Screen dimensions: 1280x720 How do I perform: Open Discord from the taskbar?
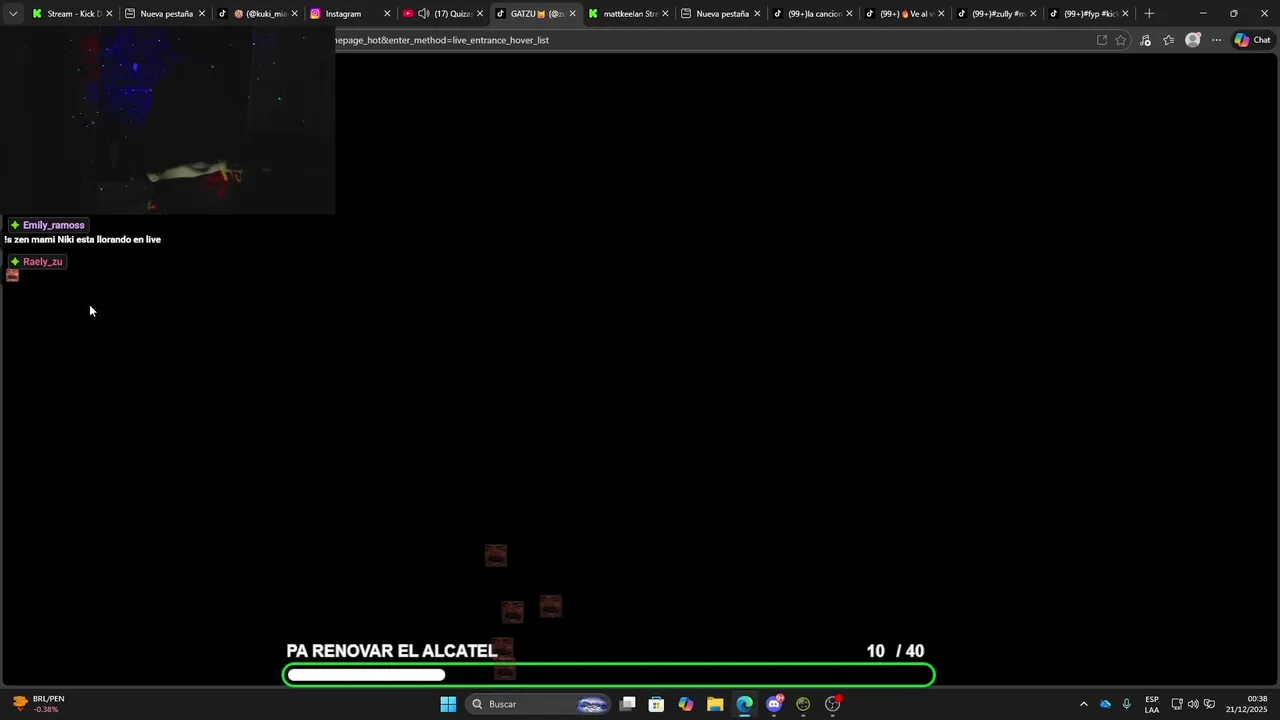coord(774,704)
